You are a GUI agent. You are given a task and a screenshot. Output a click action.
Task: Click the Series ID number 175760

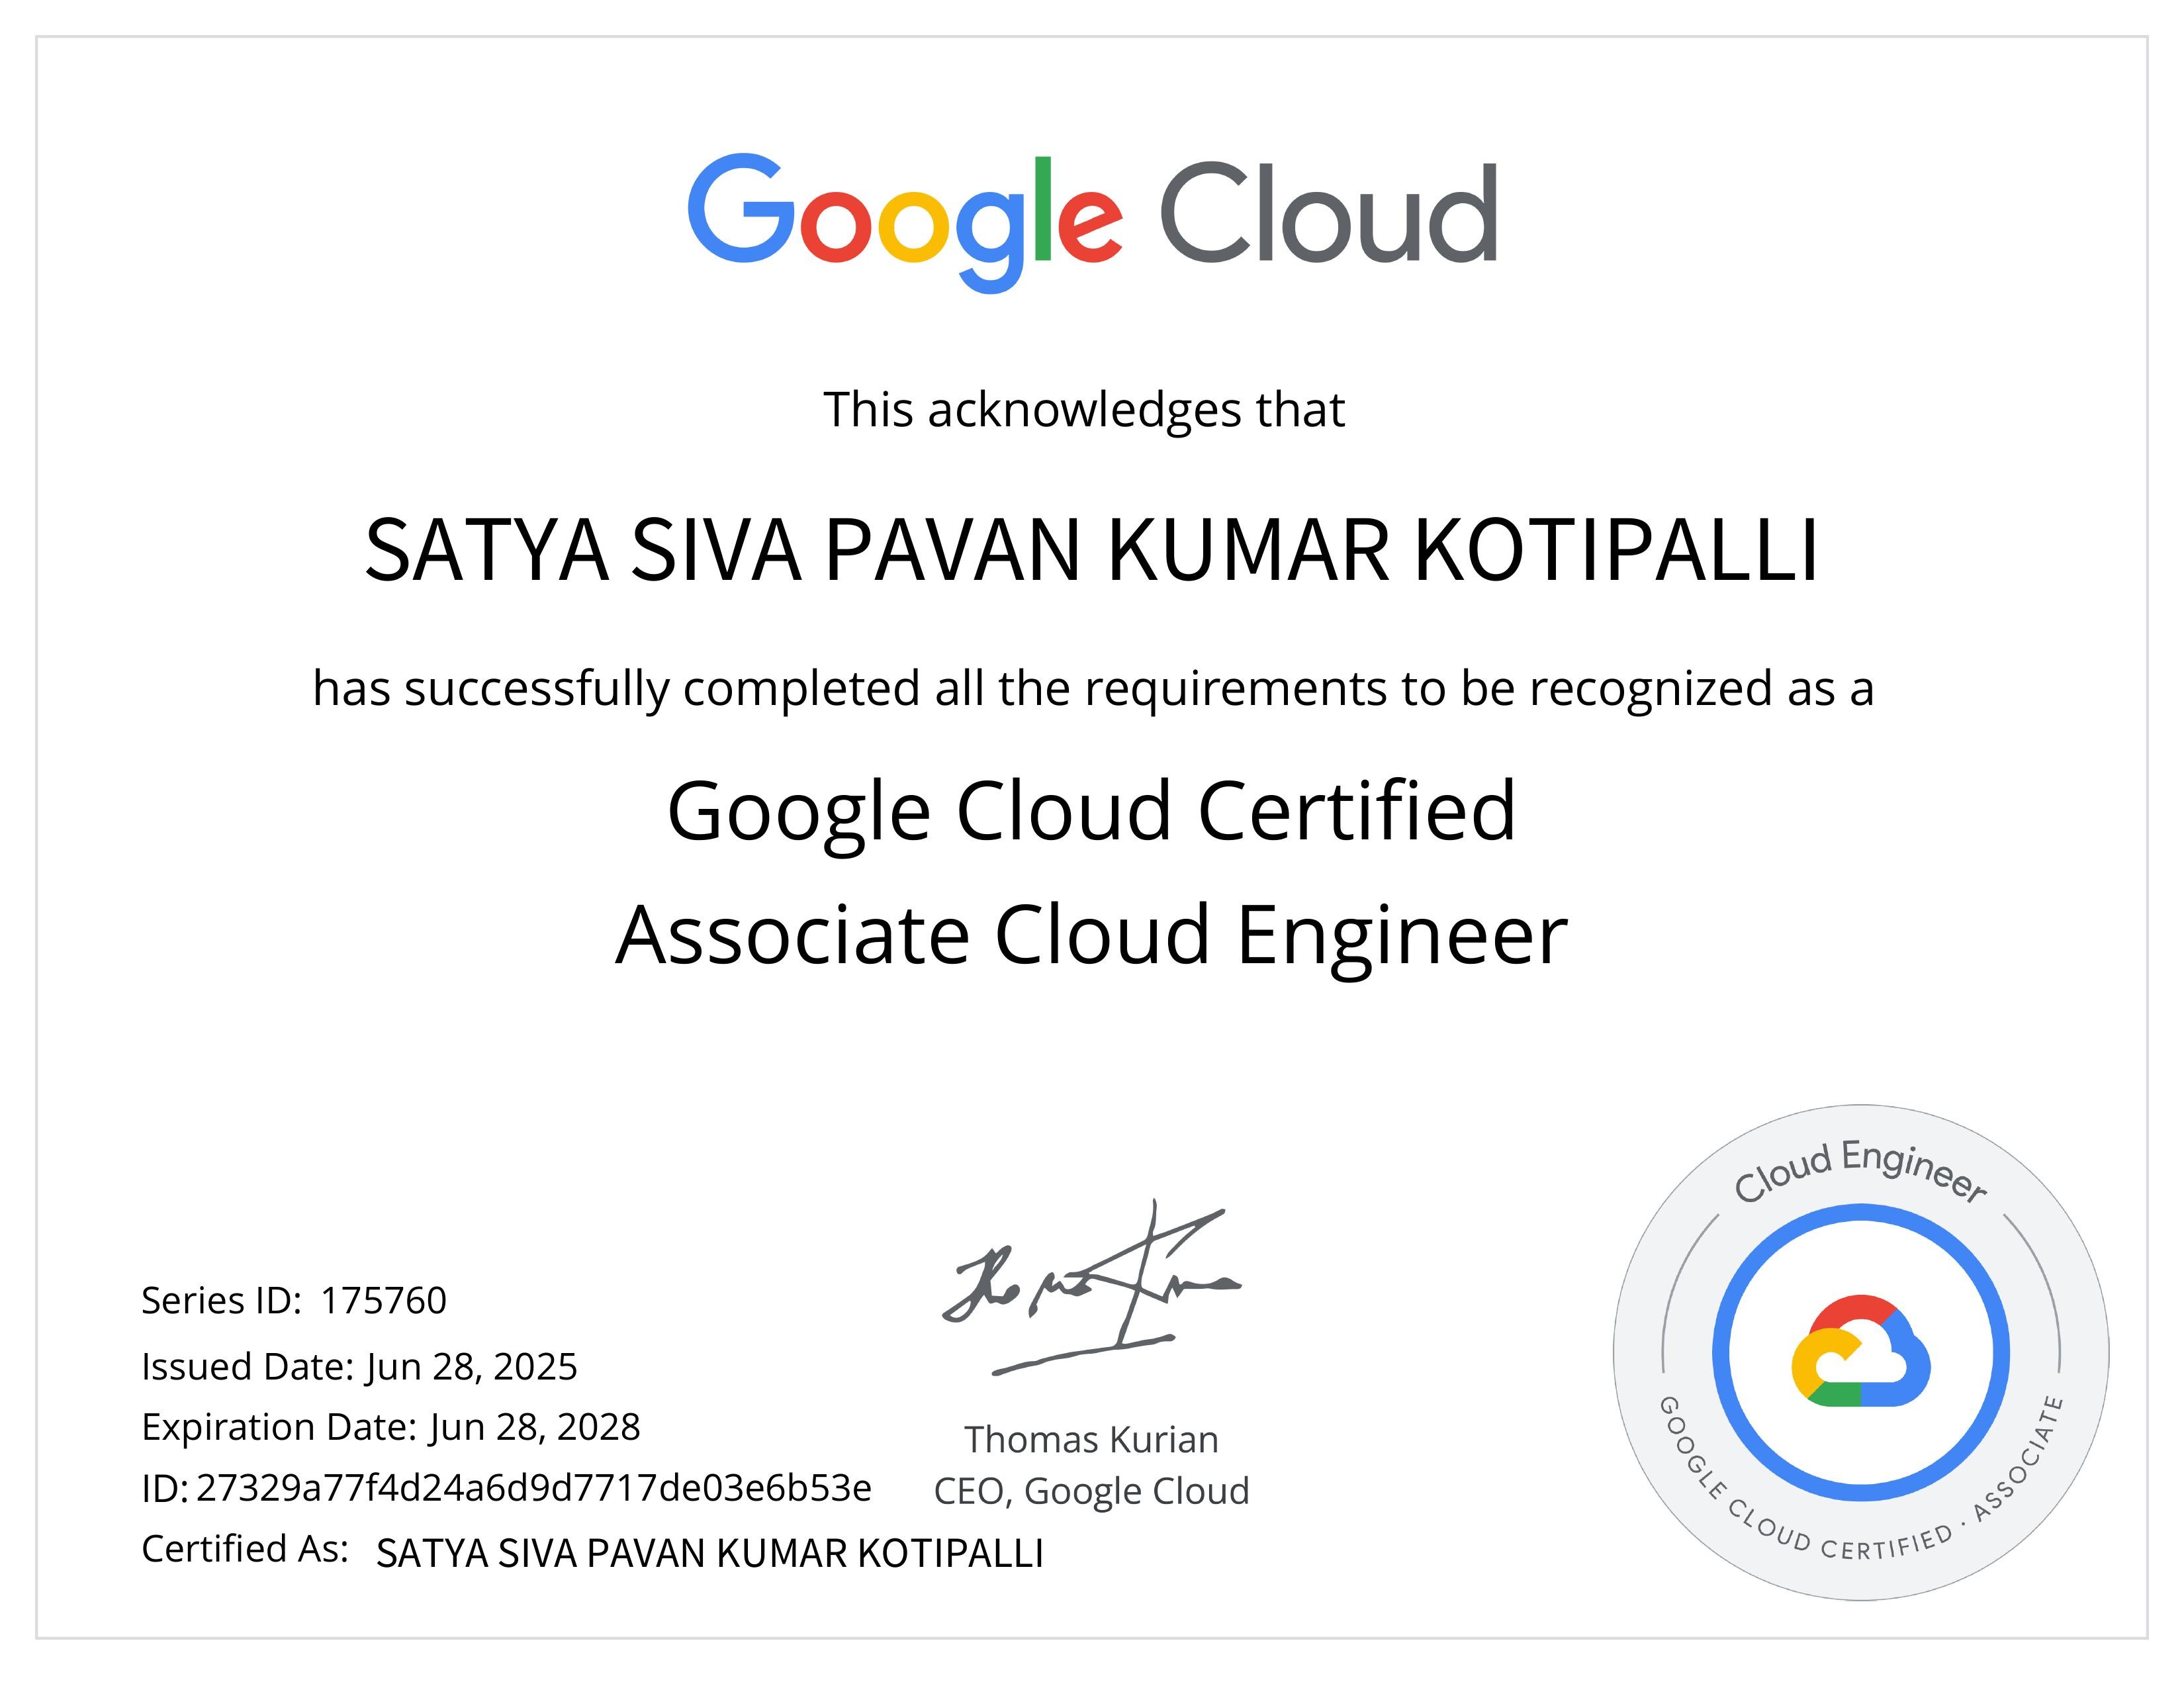(x=383, y=1301)
